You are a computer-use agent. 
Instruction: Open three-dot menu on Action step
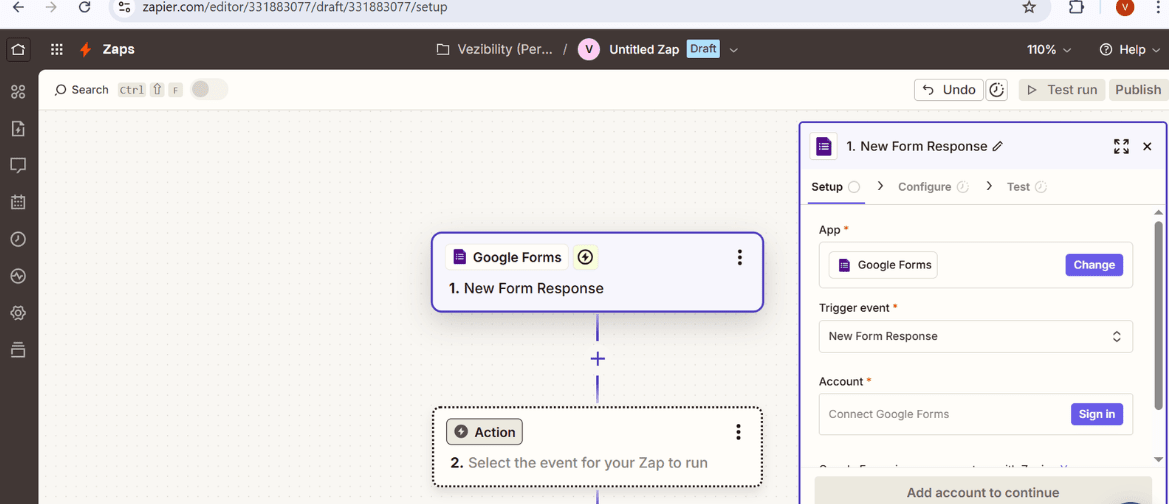click(738, 432)
